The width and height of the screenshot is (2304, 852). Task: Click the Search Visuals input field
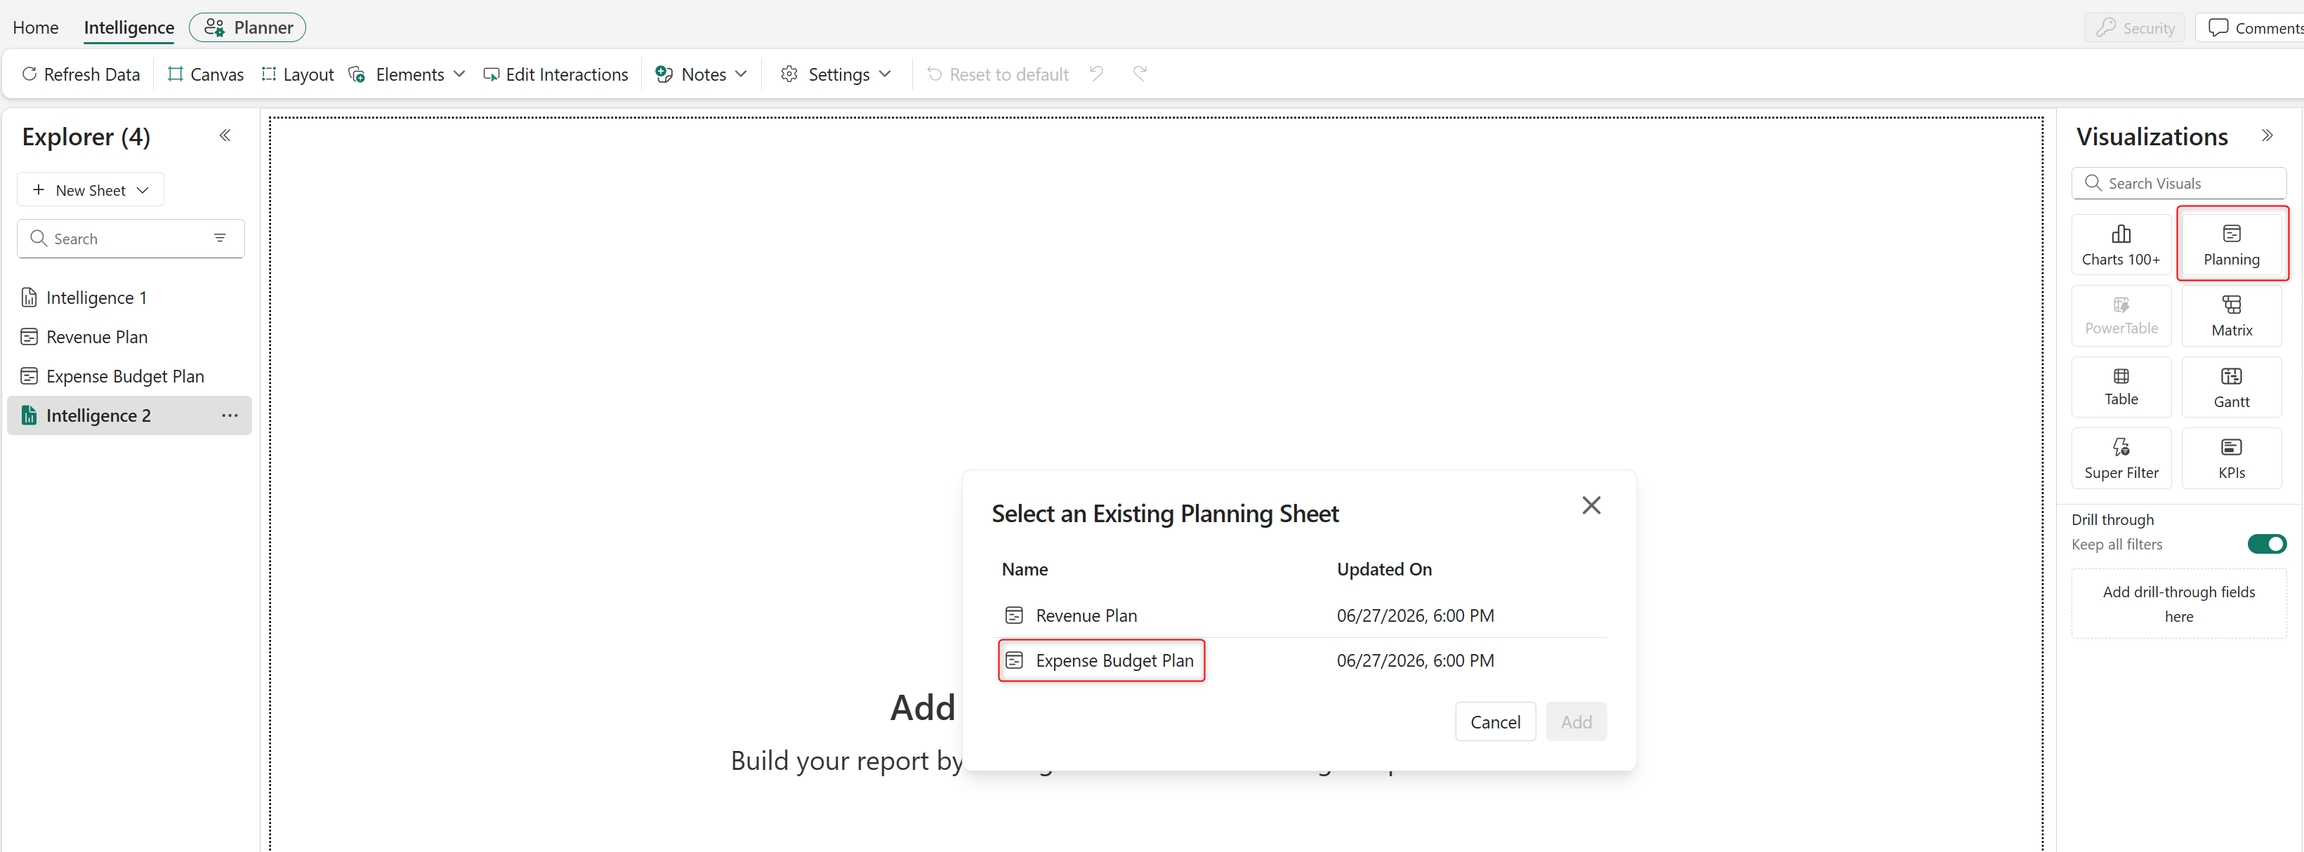tap(2179, 183)
